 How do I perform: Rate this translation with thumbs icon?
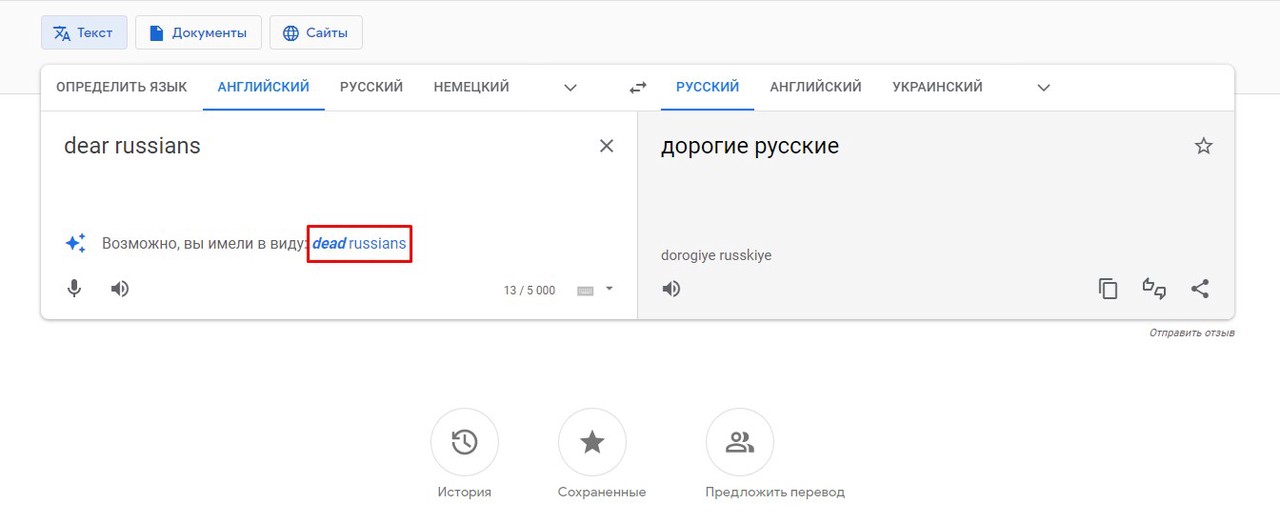click(1154, 289)
